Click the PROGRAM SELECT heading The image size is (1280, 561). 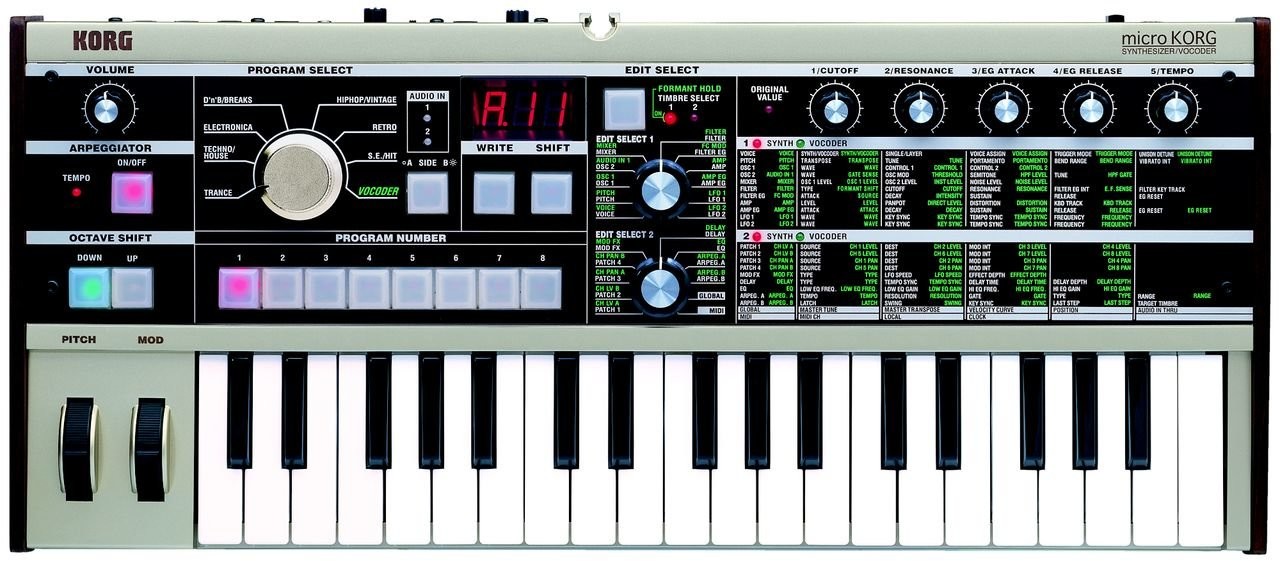coord(300,70)
